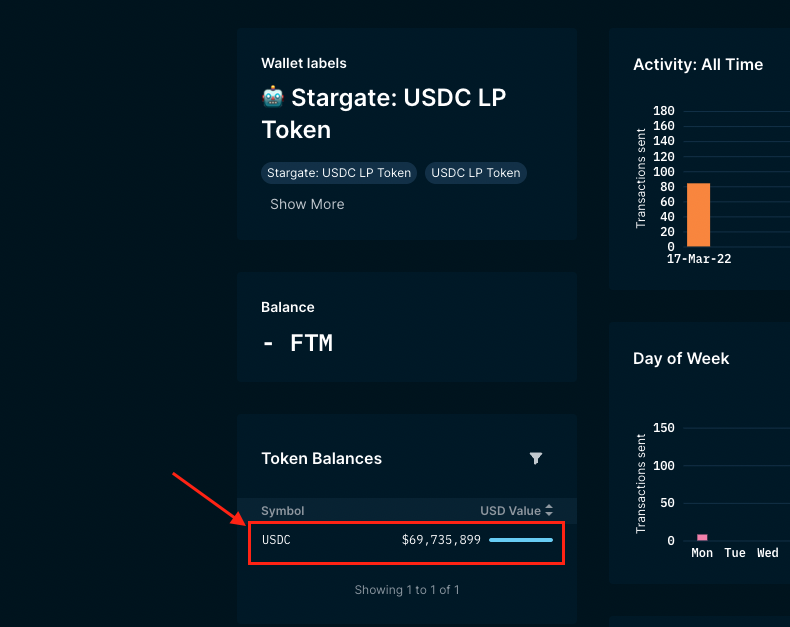Click the blue USDC value bar
The height and width of the screenshot is (627, 790).
click(x=521, y=540)
